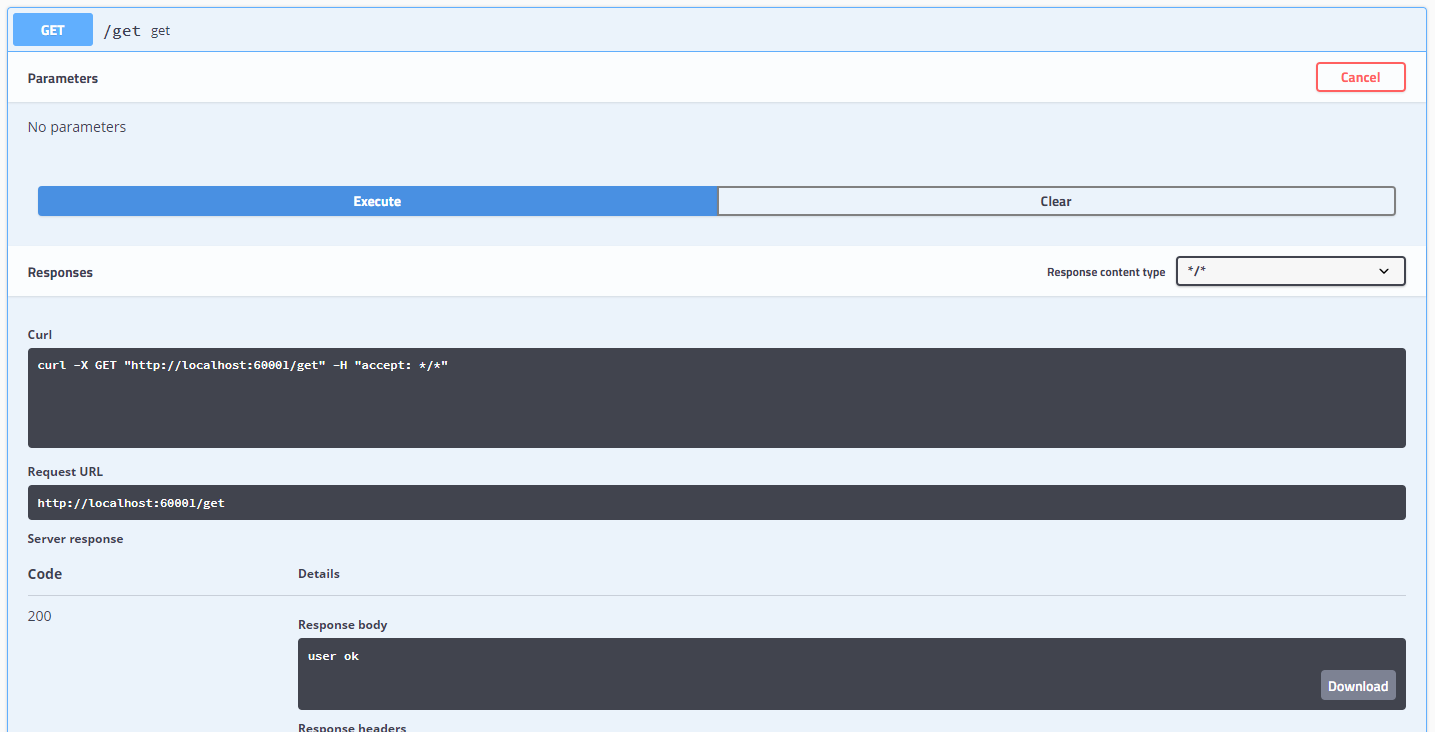Cancel the try-it-out mode

[1360, 77]
